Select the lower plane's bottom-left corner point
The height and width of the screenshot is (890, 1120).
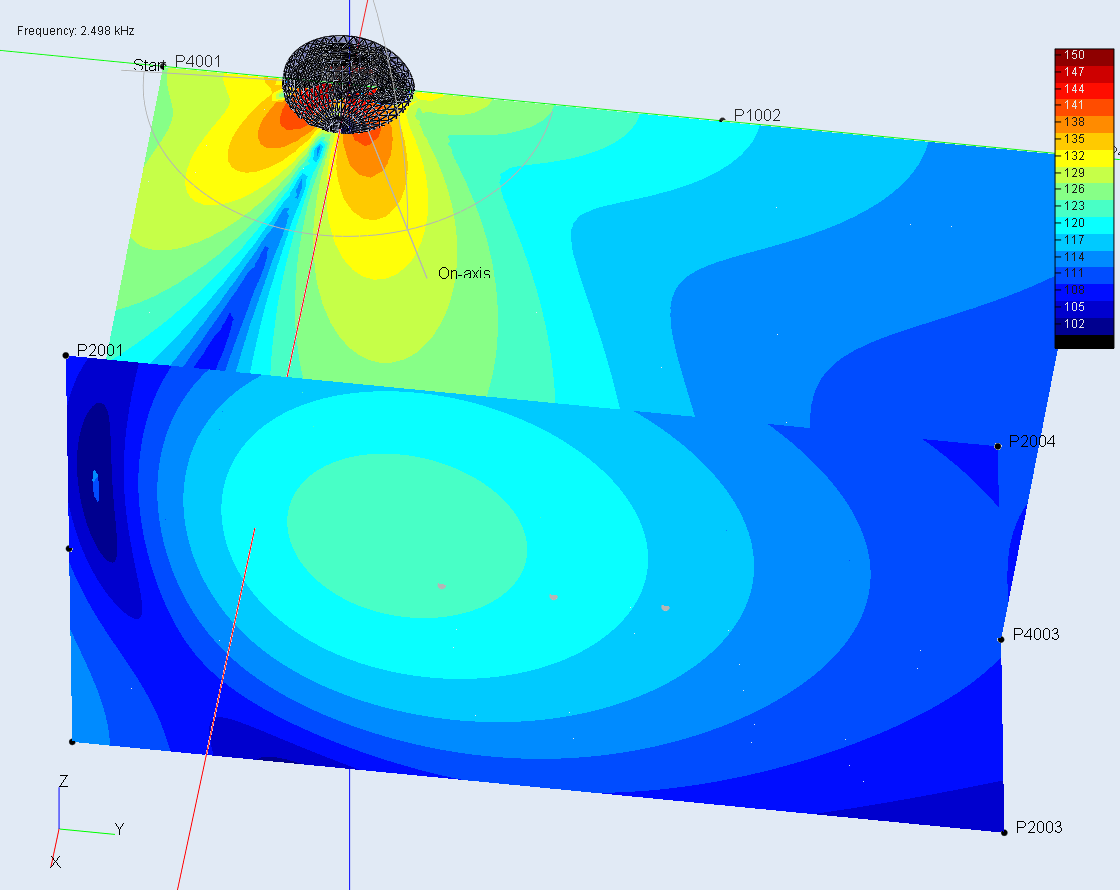72,741
